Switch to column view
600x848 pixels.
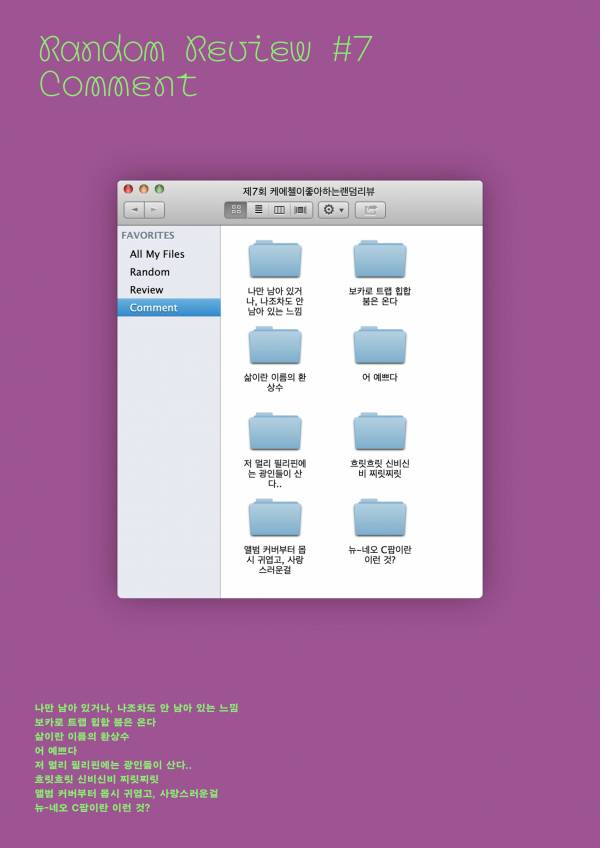coord(279,210)
